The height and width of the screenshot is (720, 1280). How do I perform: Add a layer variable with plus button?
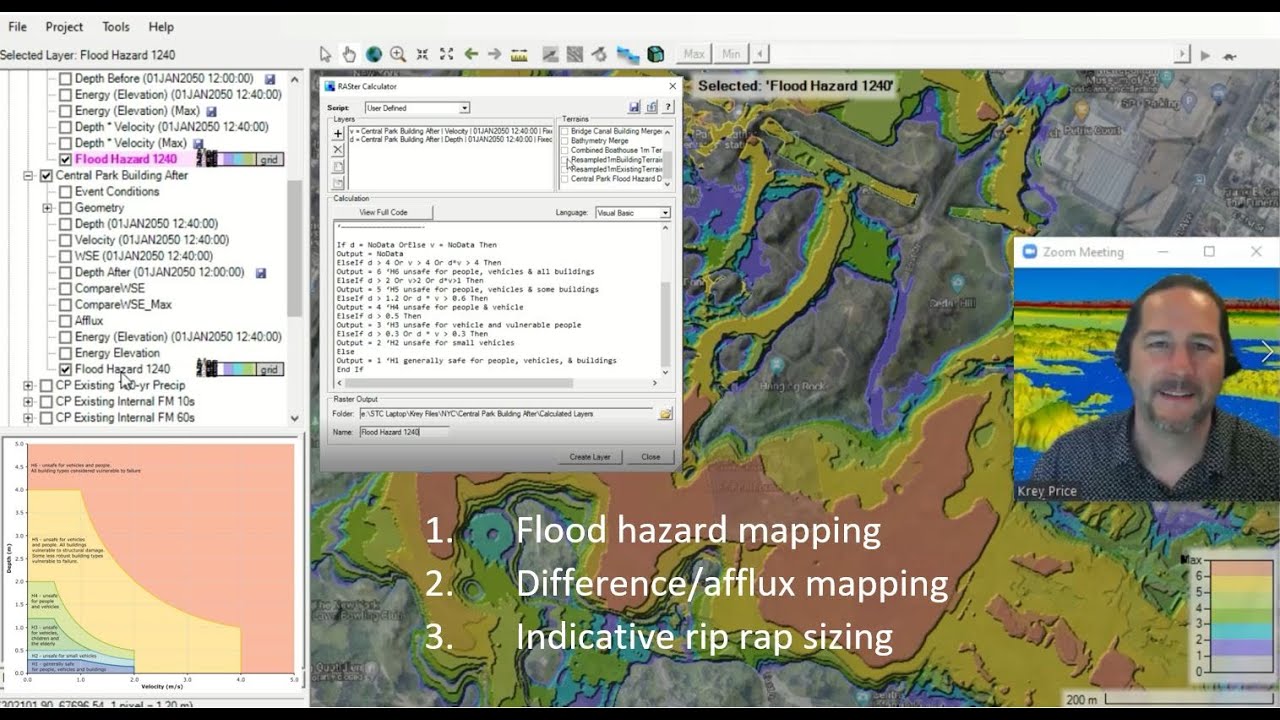[338, 133]
